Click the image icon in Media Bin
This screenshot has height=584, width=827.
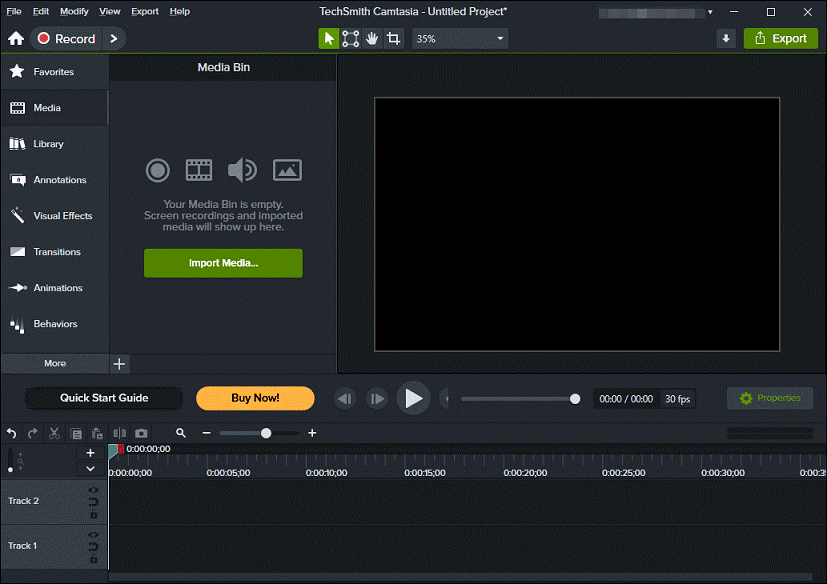pos(287,170)
